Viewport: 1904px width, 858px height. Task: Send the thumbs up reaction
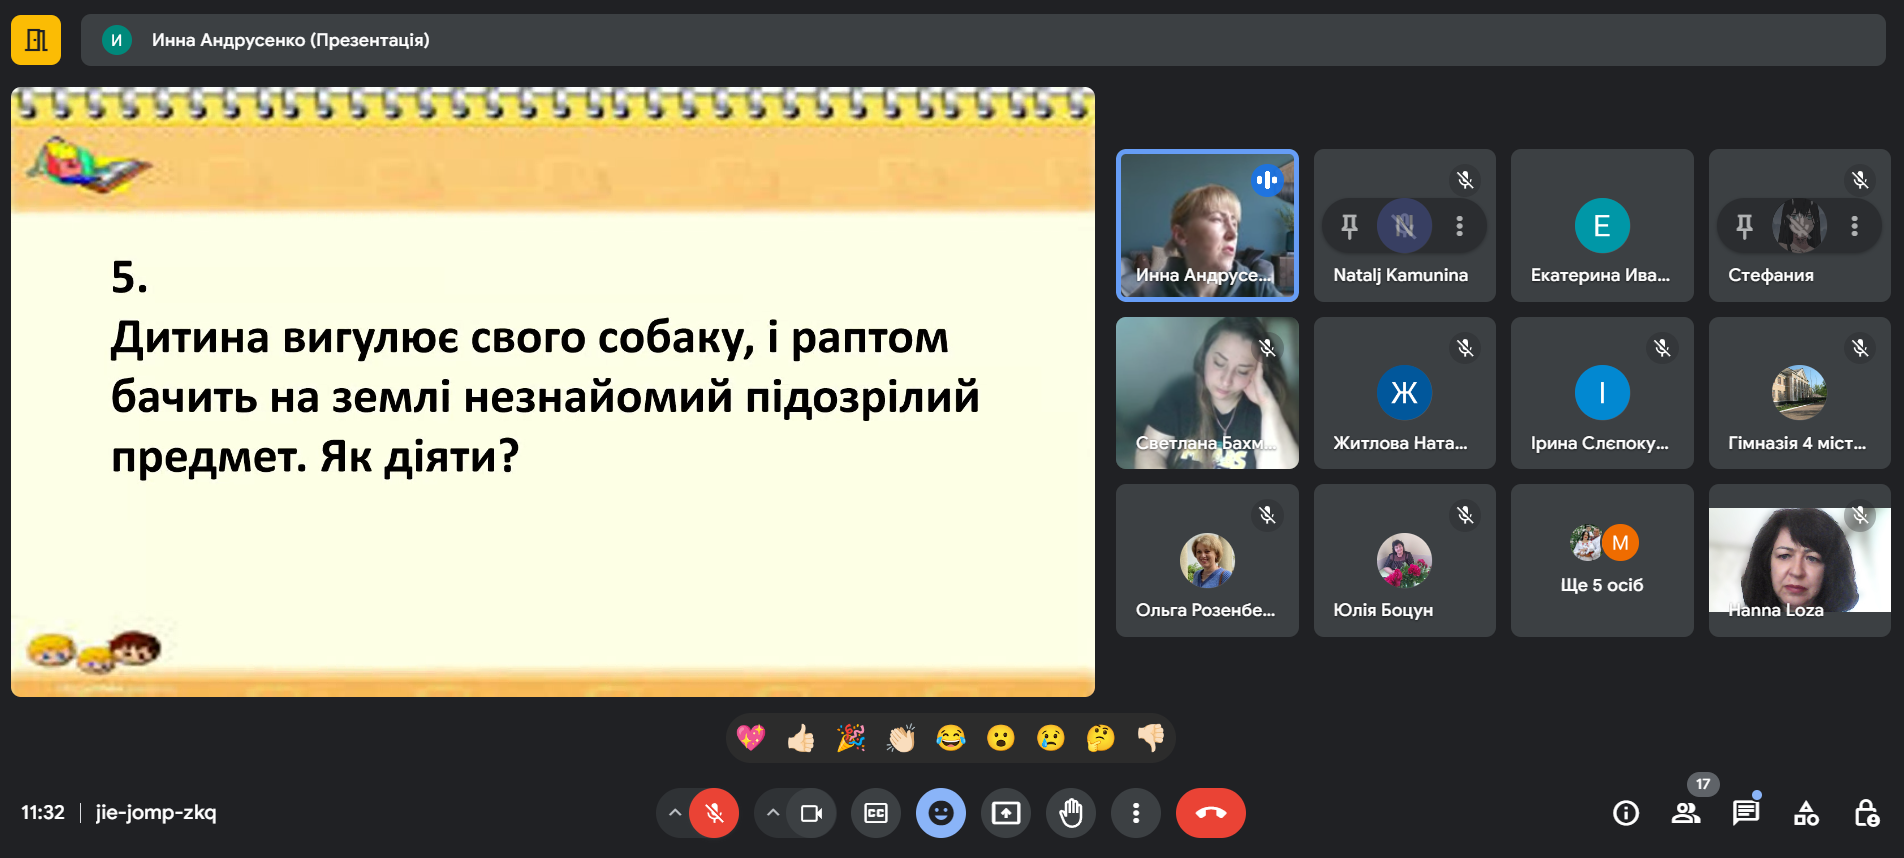click(x=800, y=738)
